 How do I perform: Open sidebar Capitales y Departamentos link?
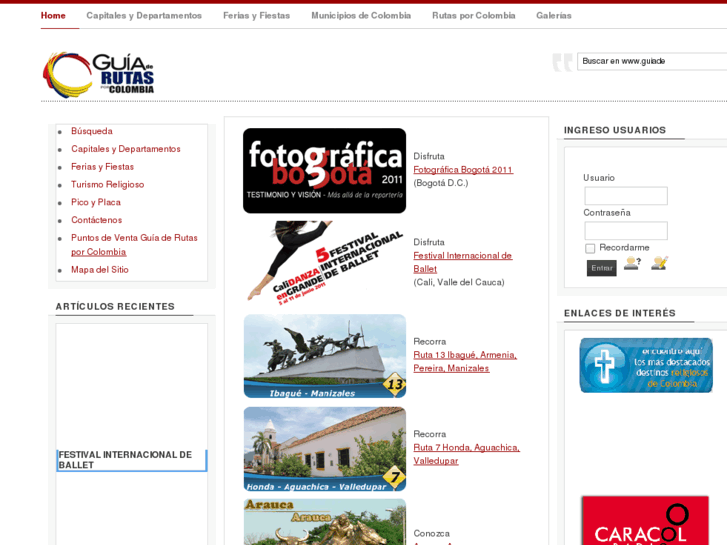(x=126, y=149)
